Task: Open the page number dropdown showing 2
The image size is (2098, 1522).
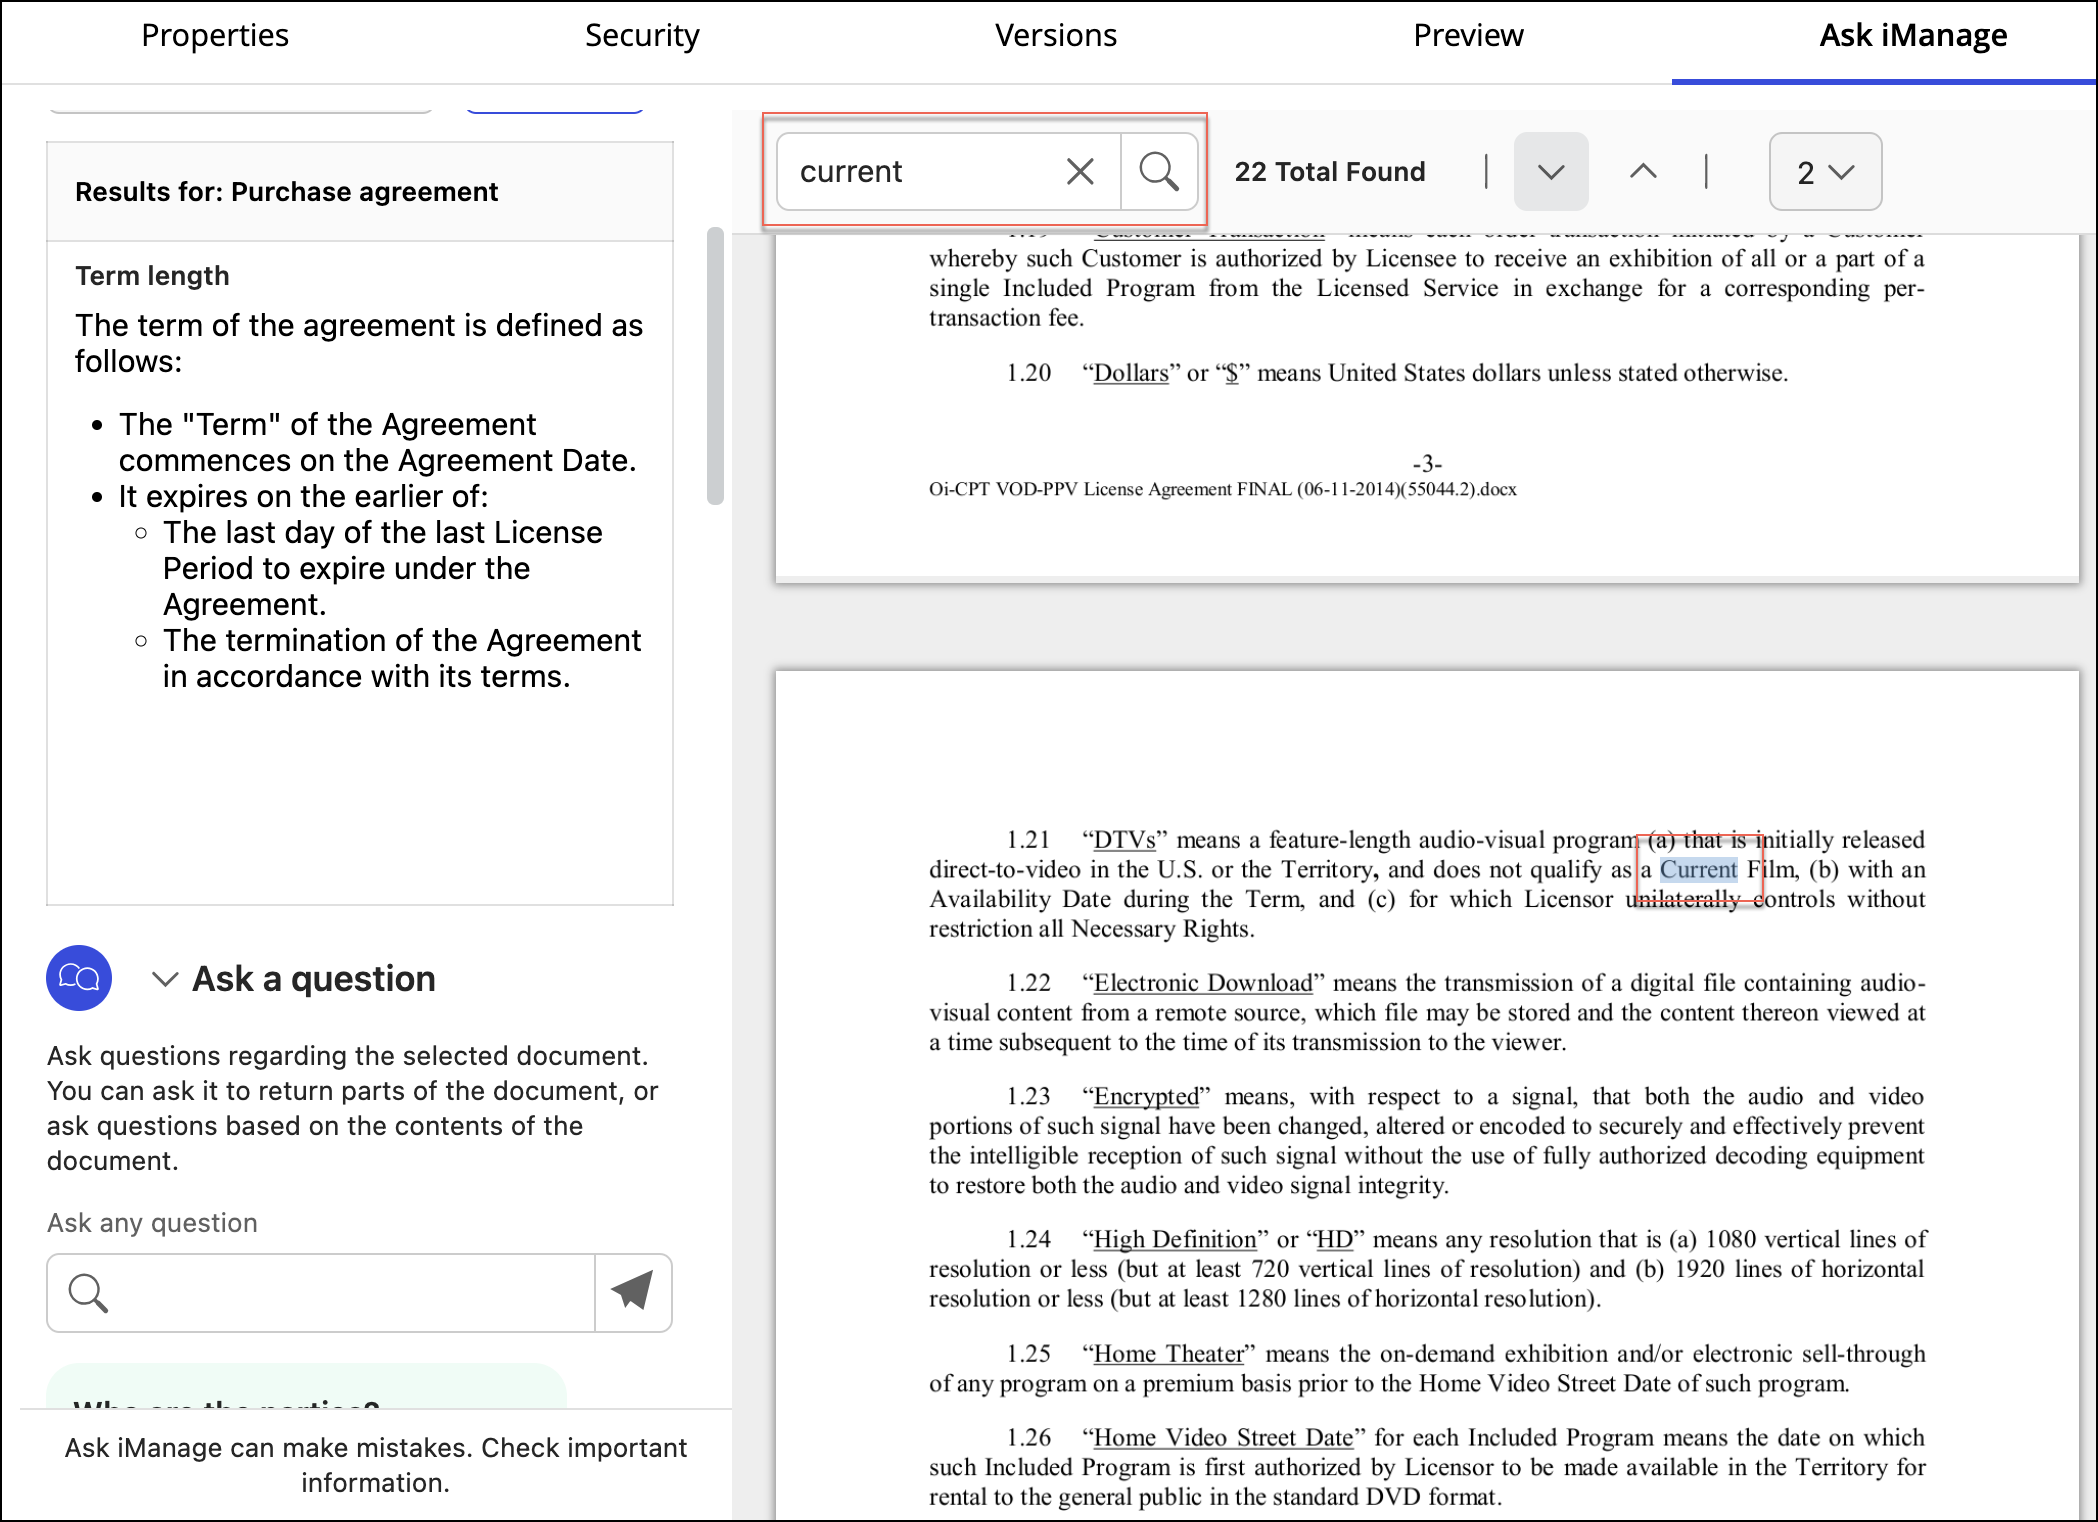Action: point(1824,172)
